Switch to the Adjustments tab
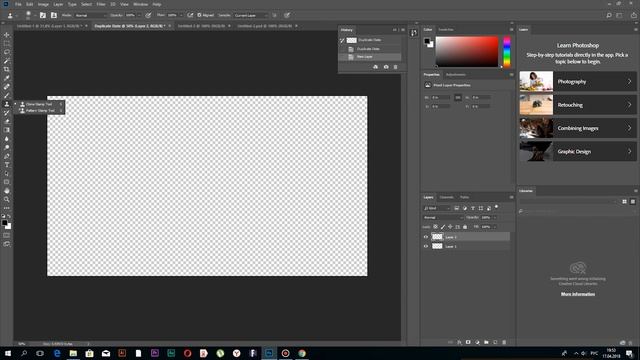This screenshot has height=360, width=640. pos(456,75)
